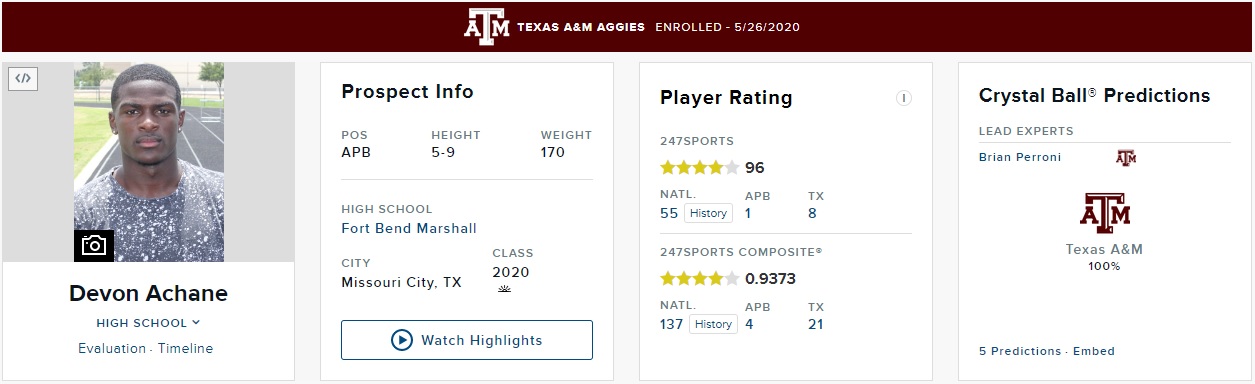View the 5 Predictions link
1255x384 pixels.
(1020, 351)
